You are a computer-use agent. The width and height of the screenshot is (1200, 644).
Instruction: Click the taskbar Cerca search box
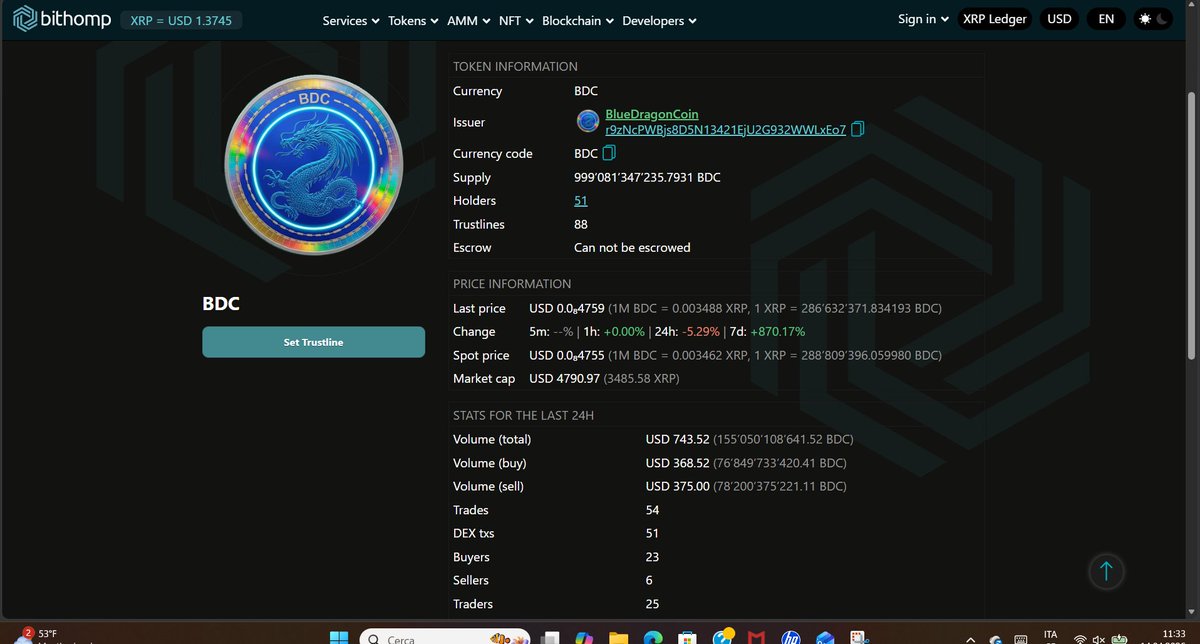445,637
